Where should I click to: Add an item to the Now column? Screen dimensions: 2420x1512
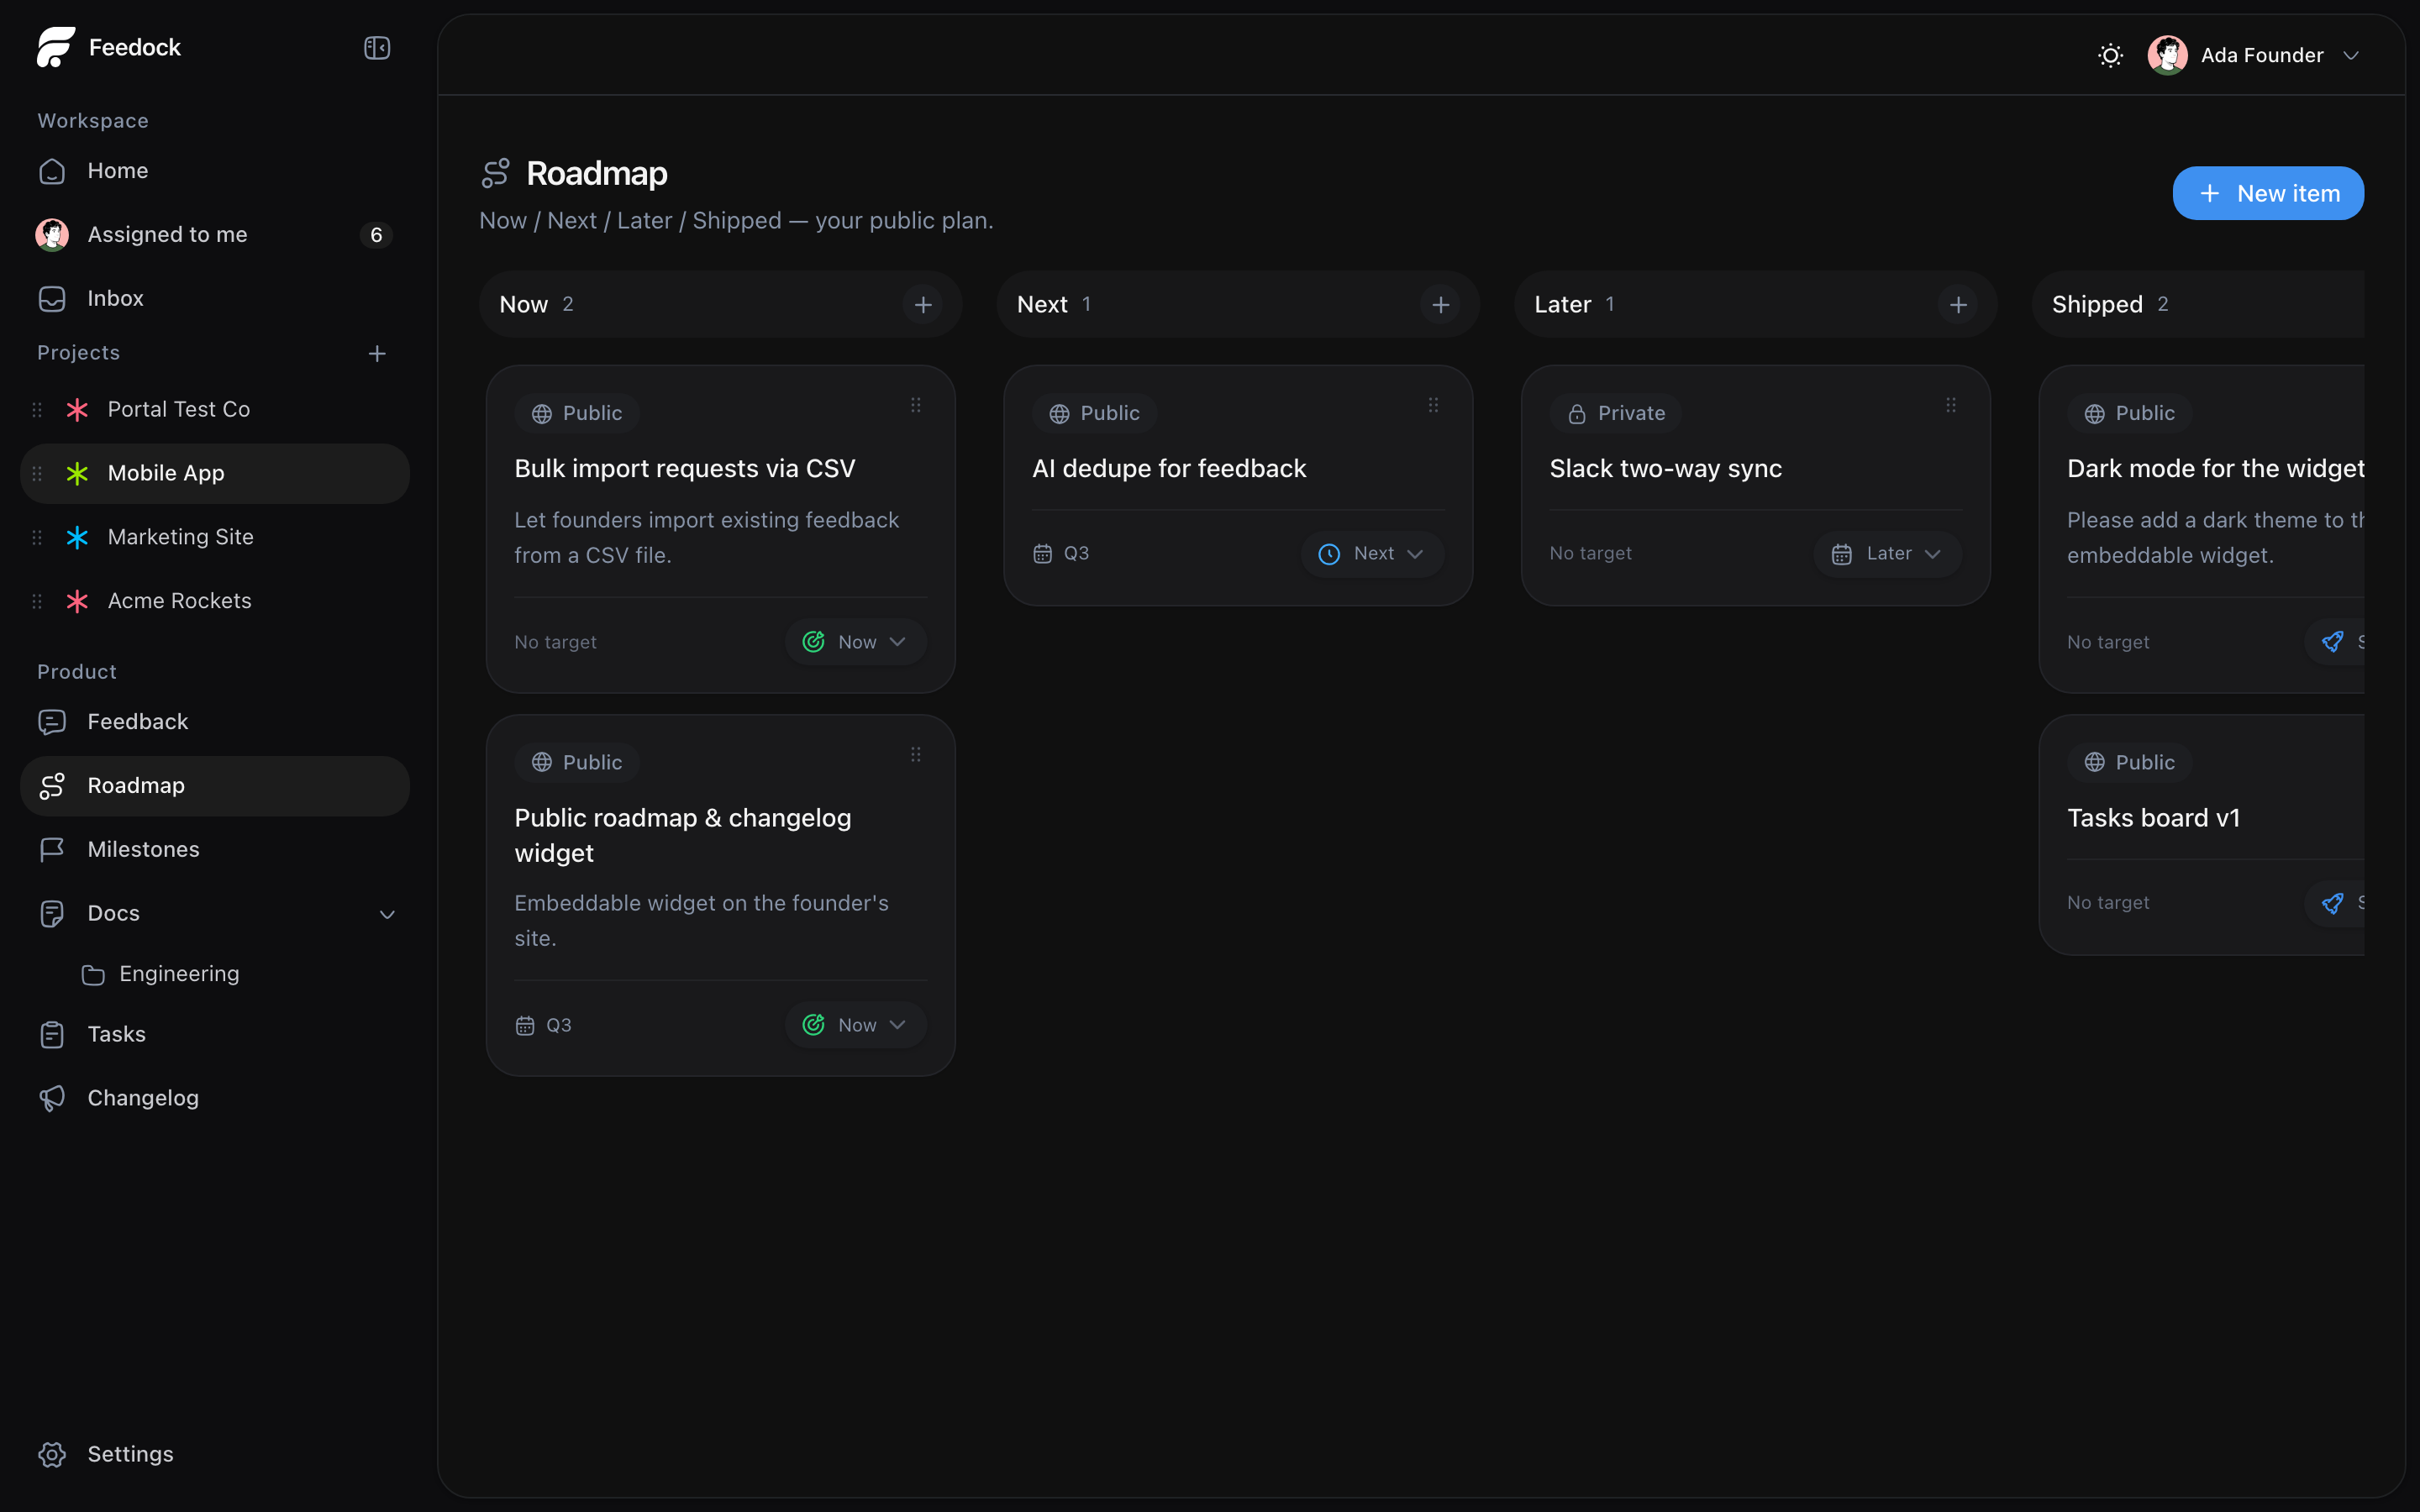click(x=923, y=305)
